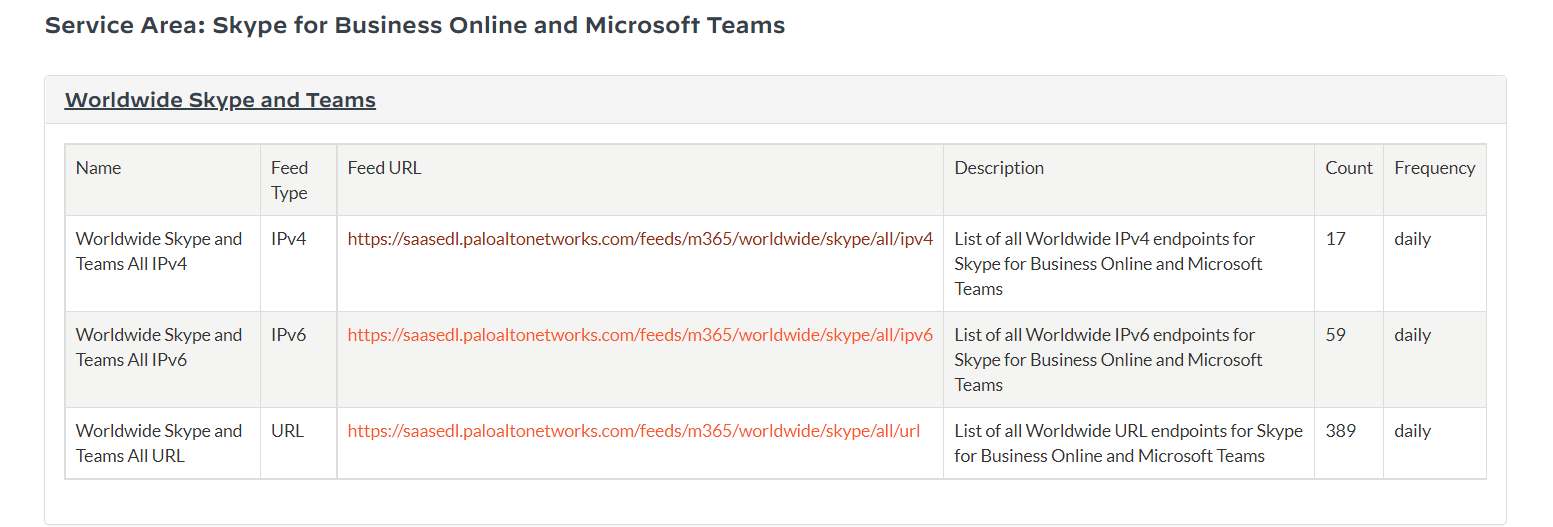Screen dimensions: 1553x527
Task: Click 'daily' in the IPv6 row
Action: [x=1413, y=335]
